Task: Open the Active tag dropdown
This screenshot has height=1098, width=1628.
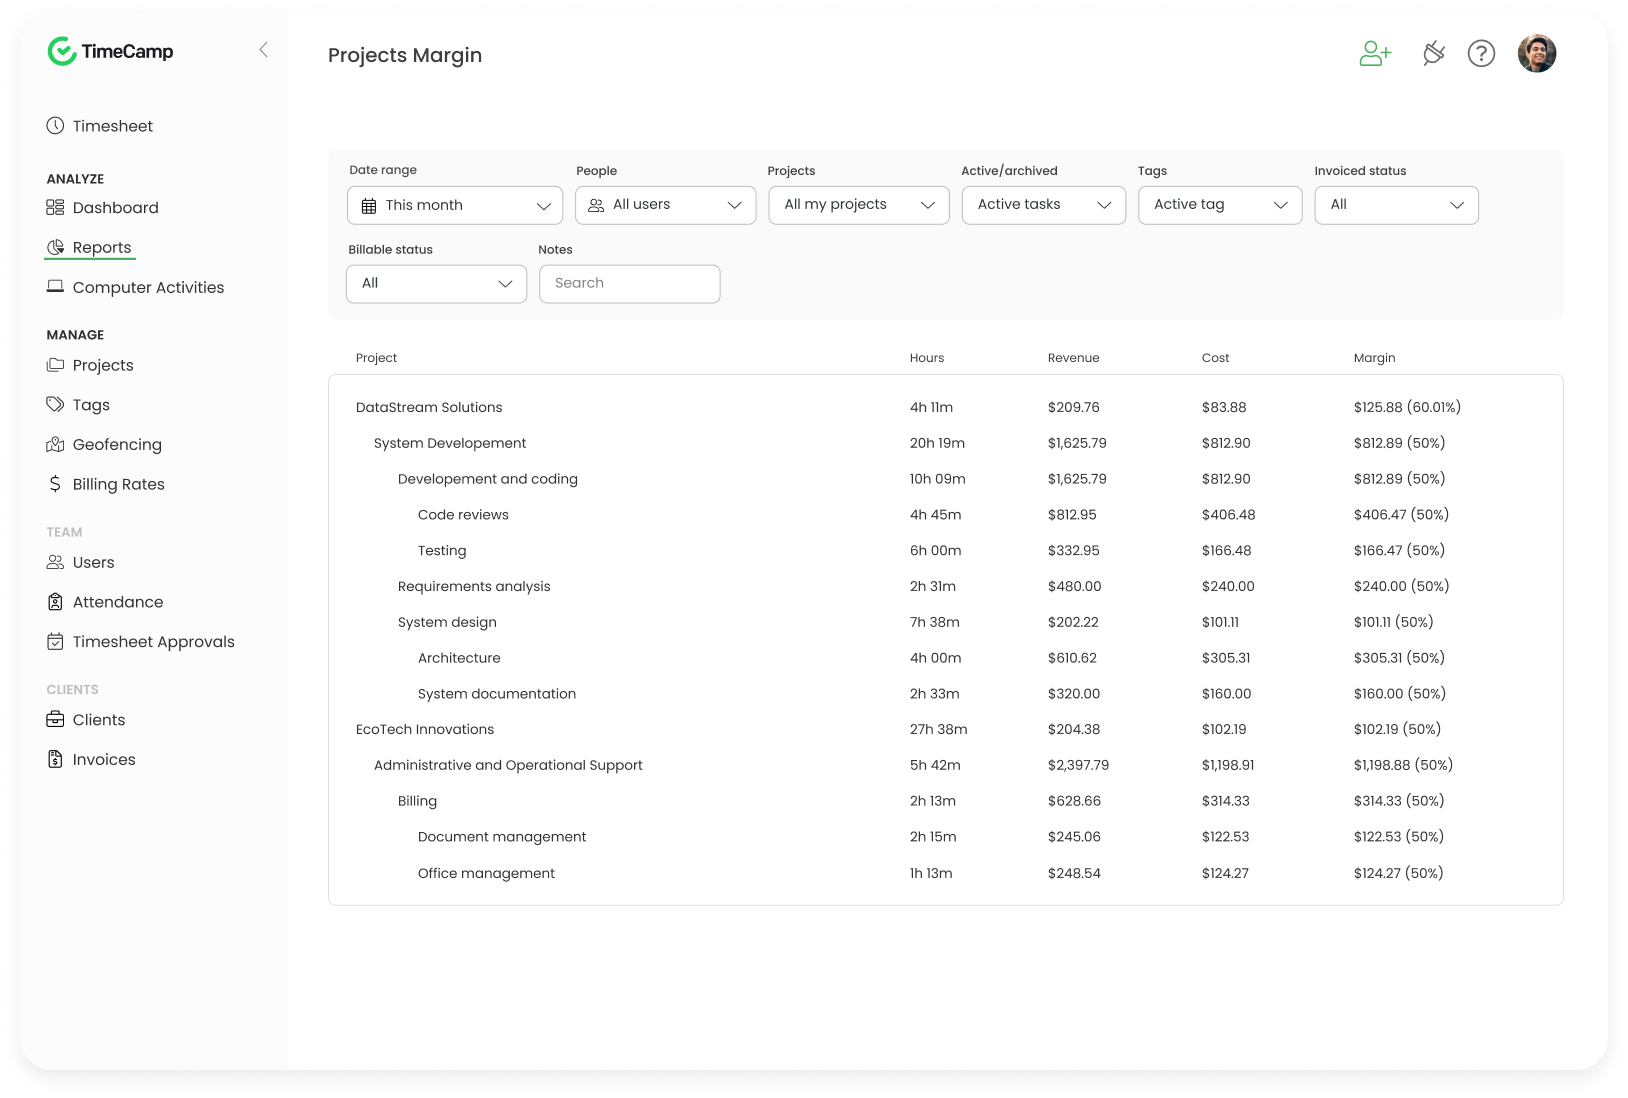Action: [x=1220, y=205]
